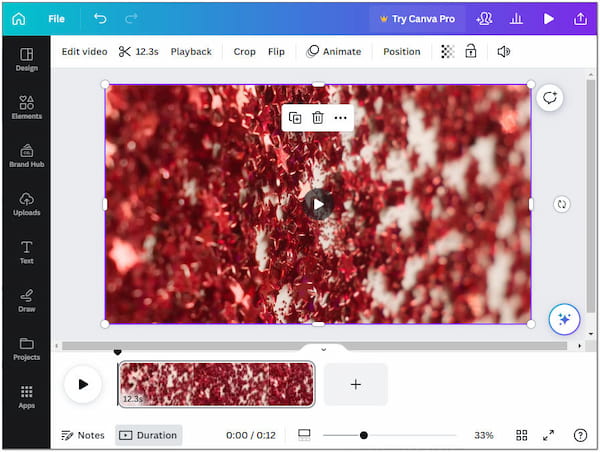Open the insights bar chart icon
This screenshot has width=600, height=452.
(x=516, y=19)
